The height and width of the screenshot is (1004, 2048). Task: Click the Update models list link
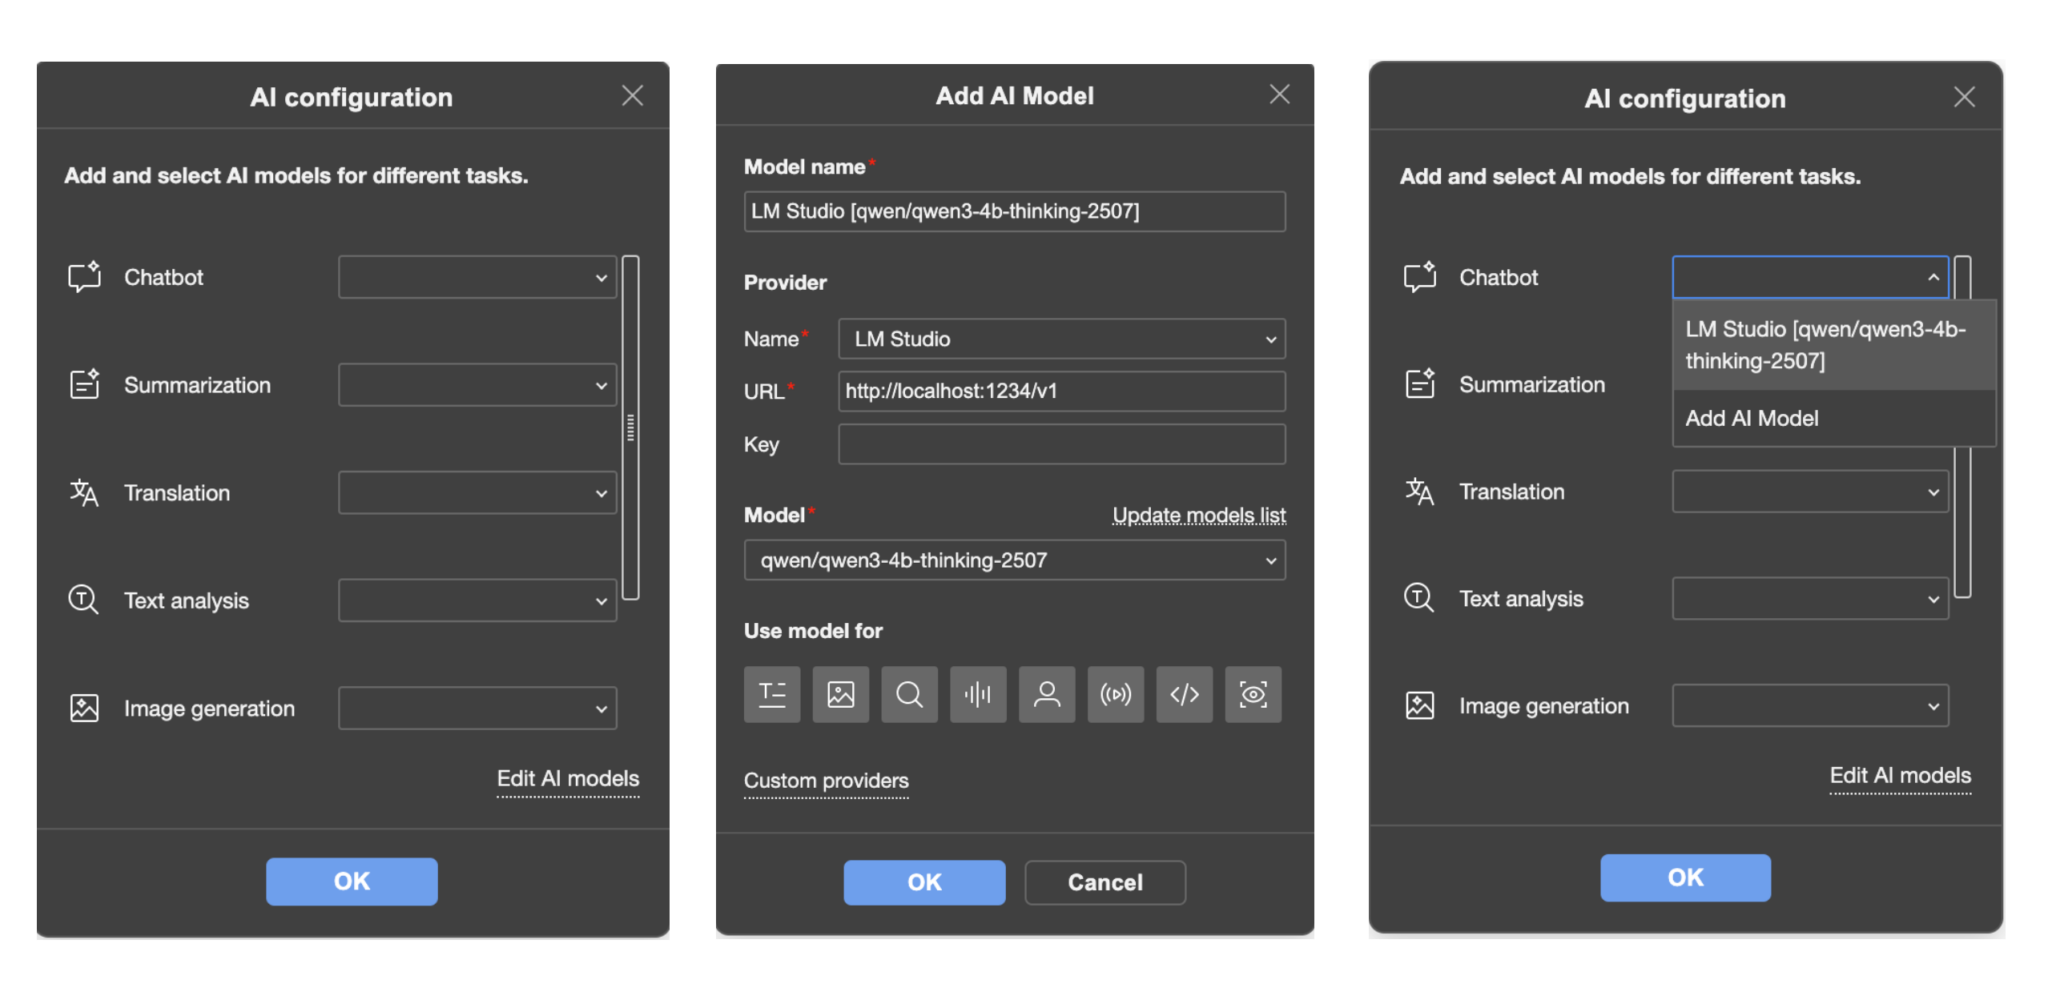(1198, 515)
